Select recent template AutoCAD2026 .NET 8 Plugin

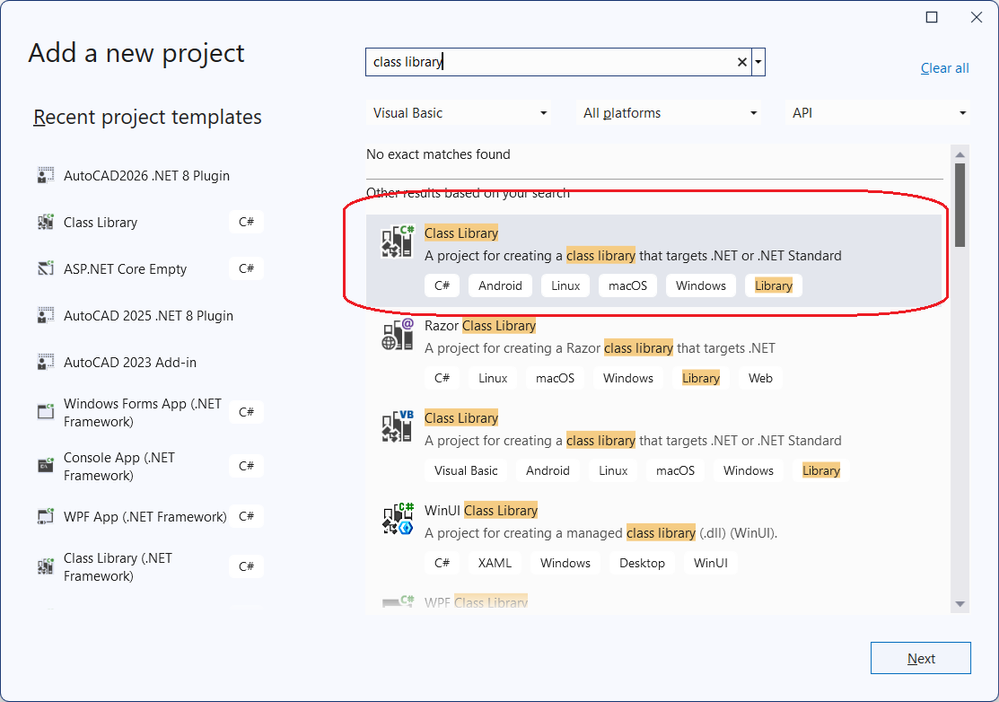click(148, 176)
